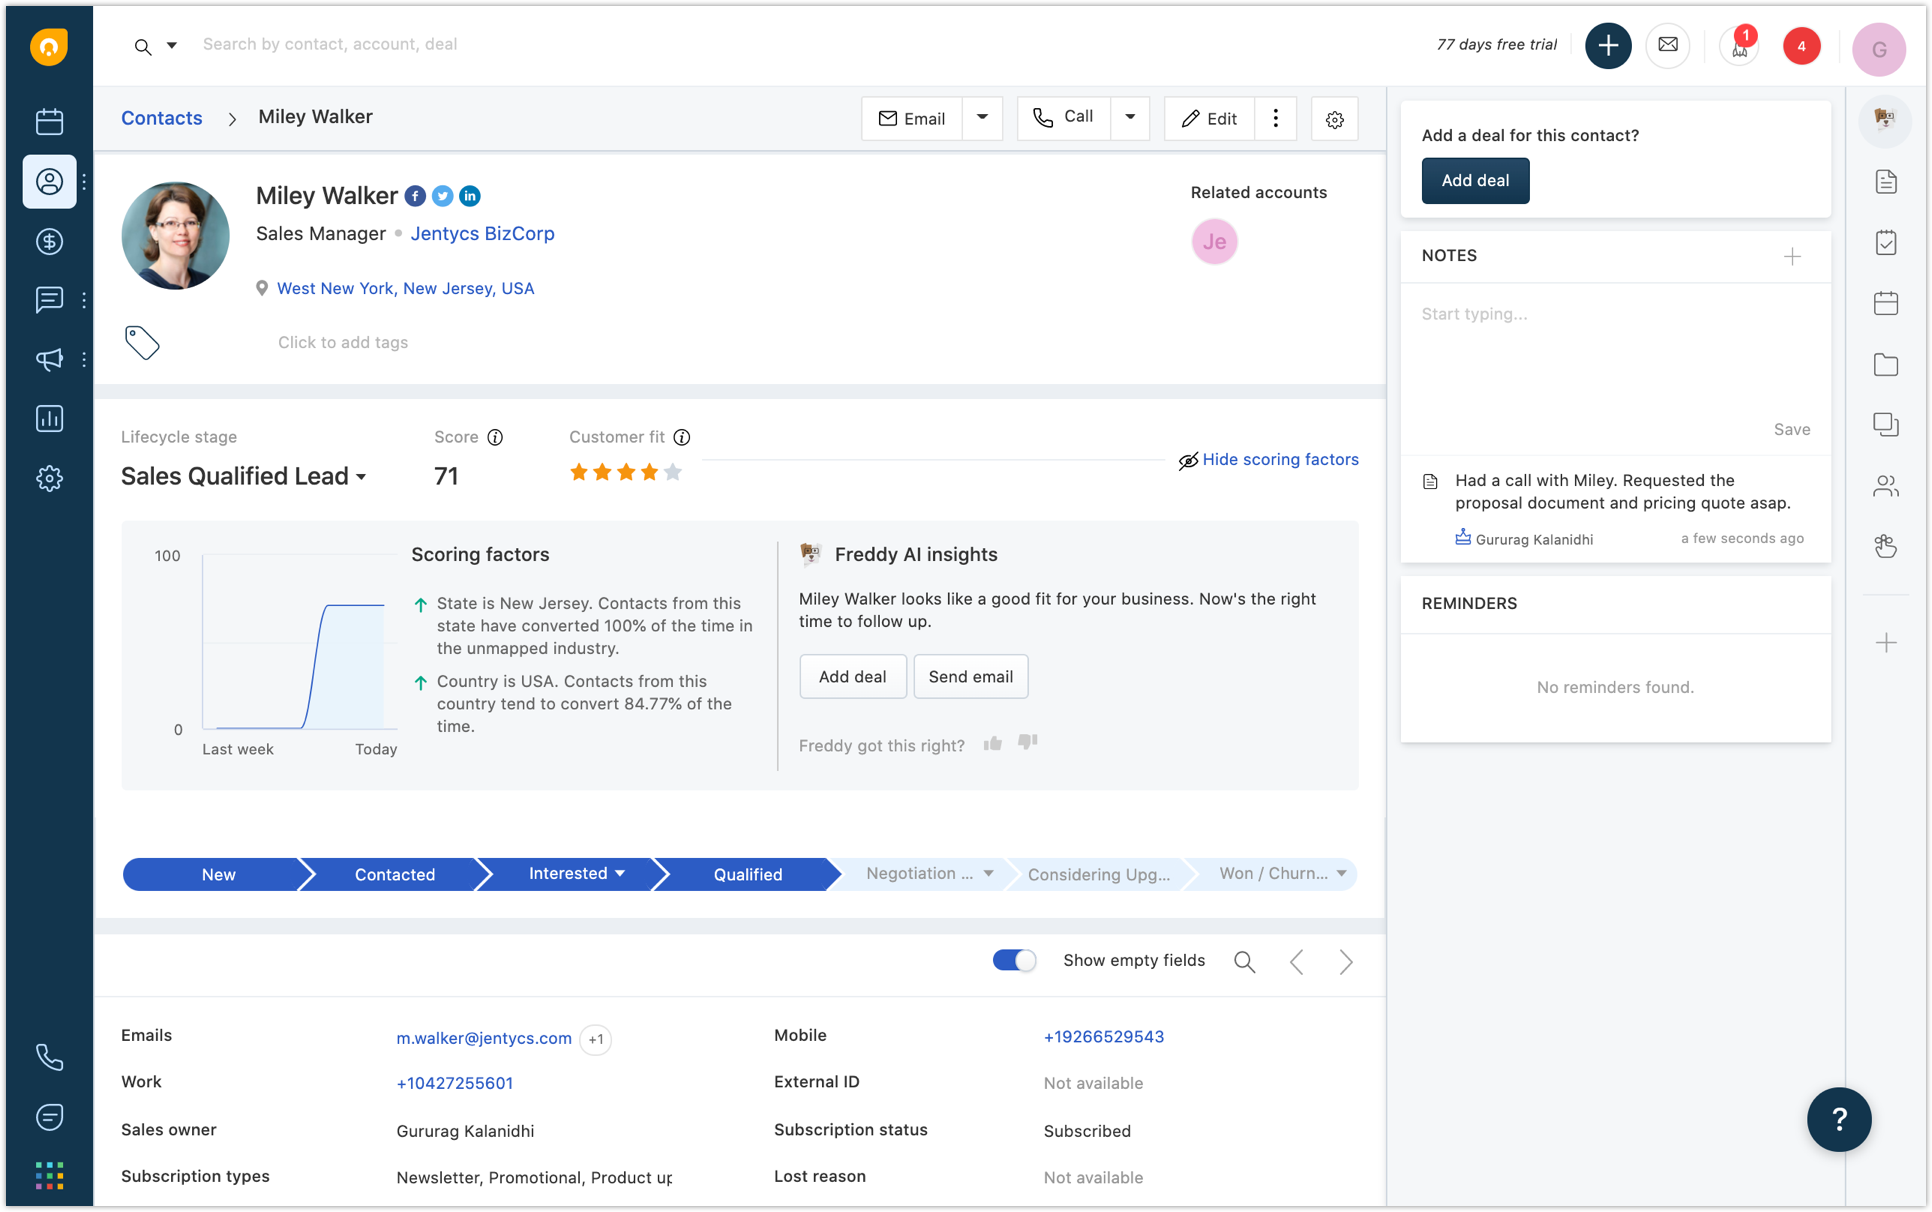
Task: Click the Add deal button in sidebar
Action: (x=1475, y=180)
